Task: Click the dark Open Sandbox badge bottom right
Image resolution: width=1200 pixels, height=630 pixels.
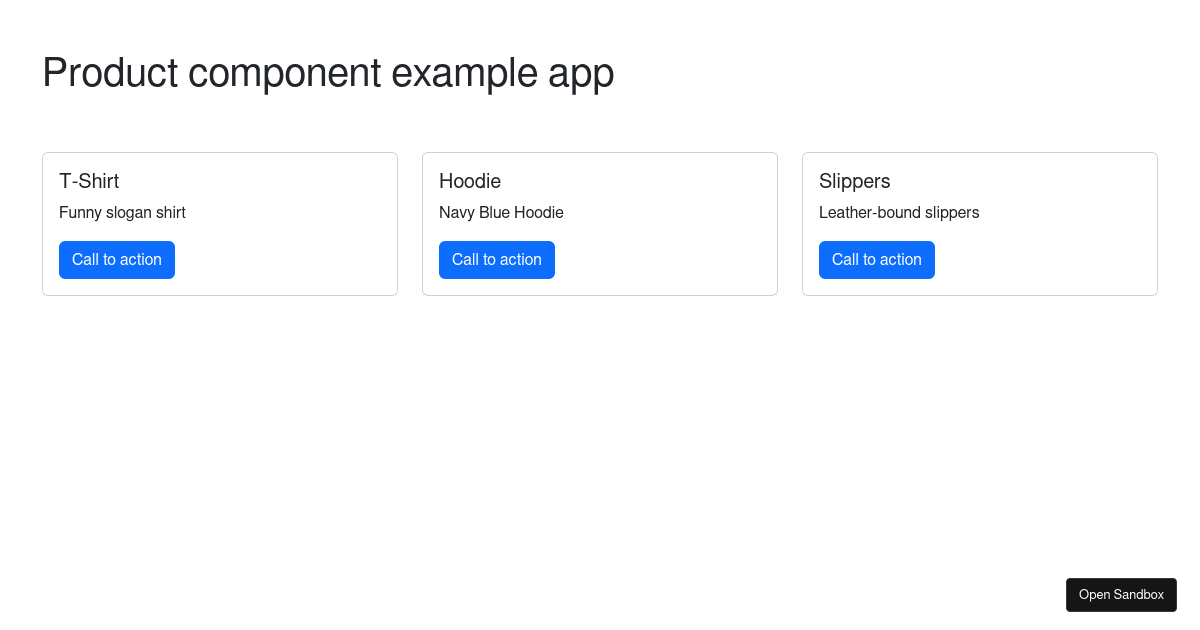Action: 1121,594
